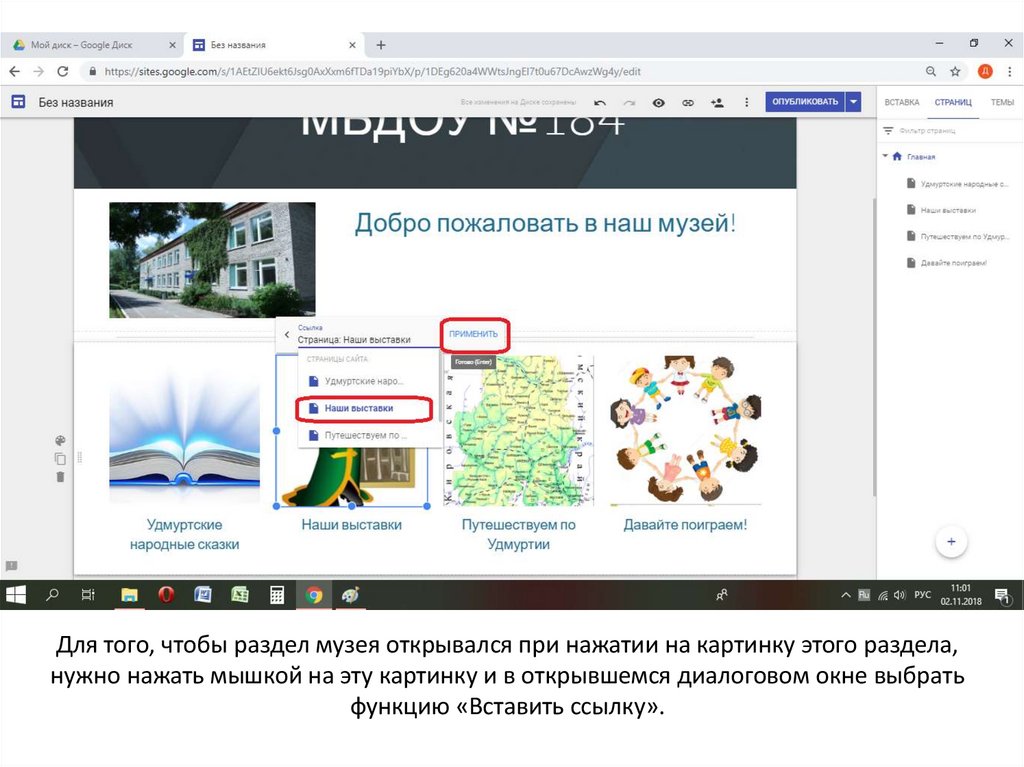This screenshot has width=1024, height=767.
Task: Open Windows Start menu
Action: click(16, 595)
